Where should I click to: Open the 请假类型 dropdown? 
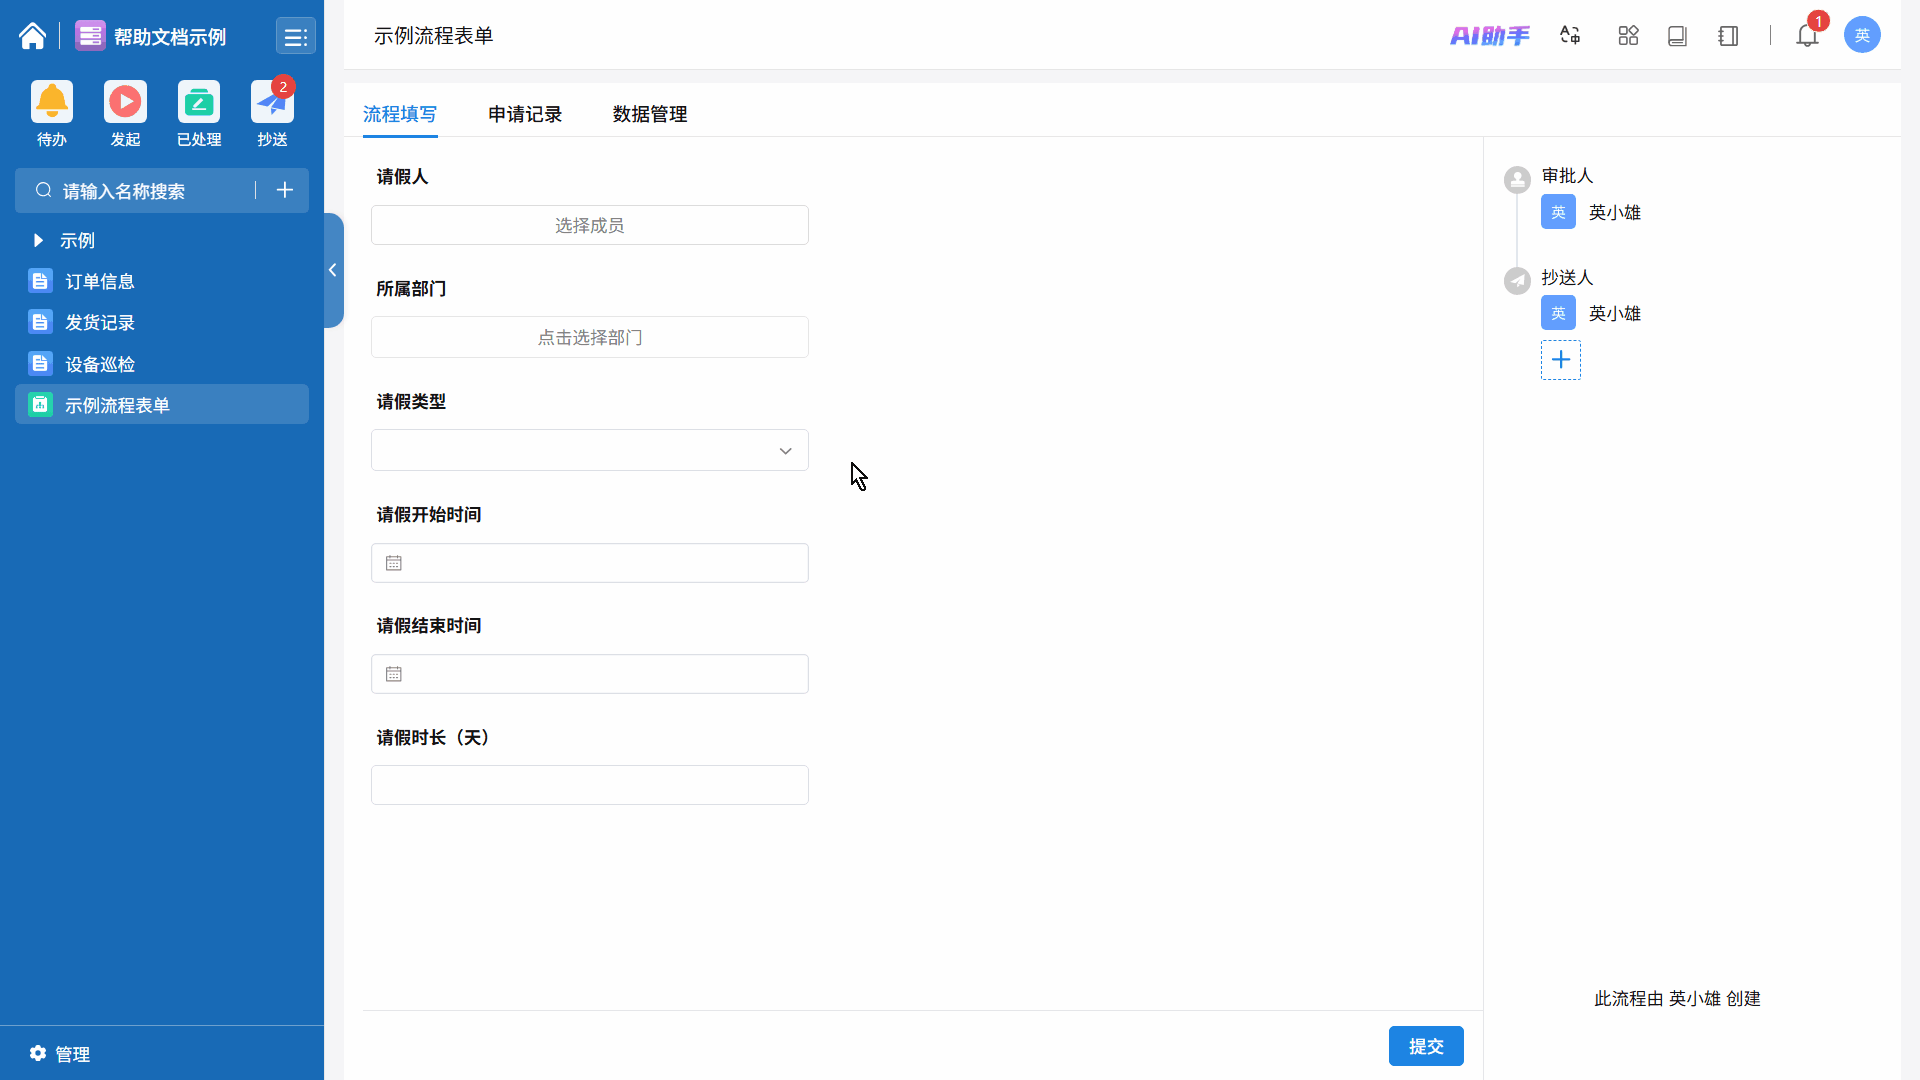click(589, 451)
